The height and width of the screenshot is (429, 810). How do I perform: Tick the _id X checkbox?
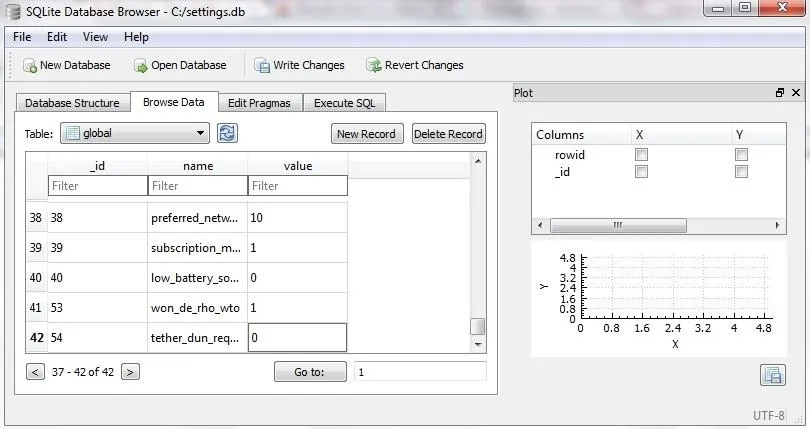click(642, 172)
